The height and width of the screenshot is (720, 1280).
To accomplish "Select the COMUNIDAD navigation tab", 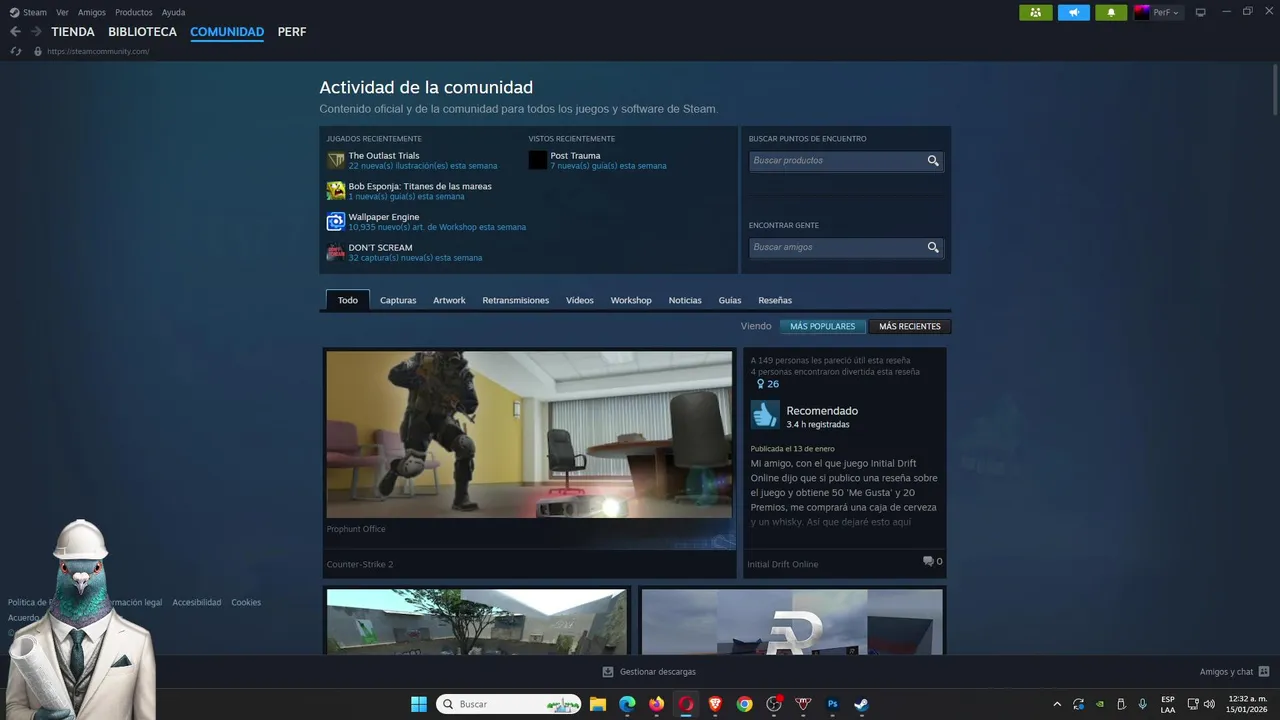I will [227, 32].
